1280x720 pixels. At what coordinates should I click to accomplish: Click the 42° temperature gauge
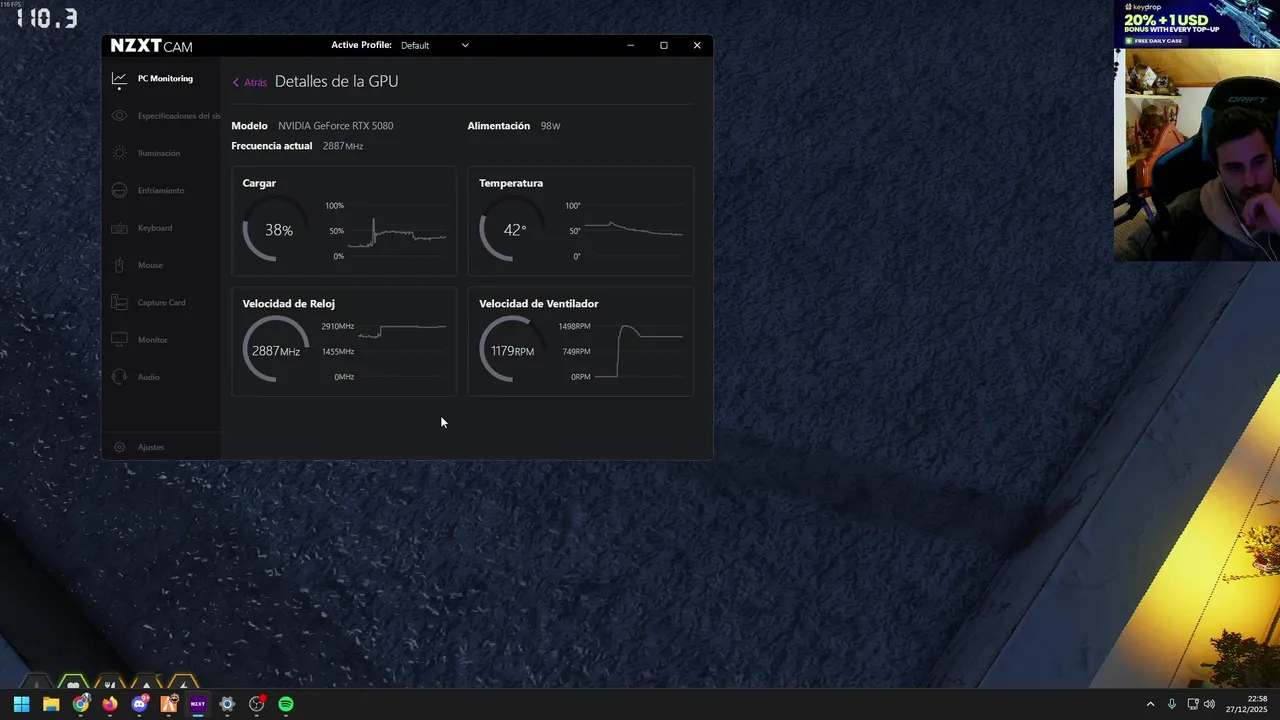click(513, 230)
